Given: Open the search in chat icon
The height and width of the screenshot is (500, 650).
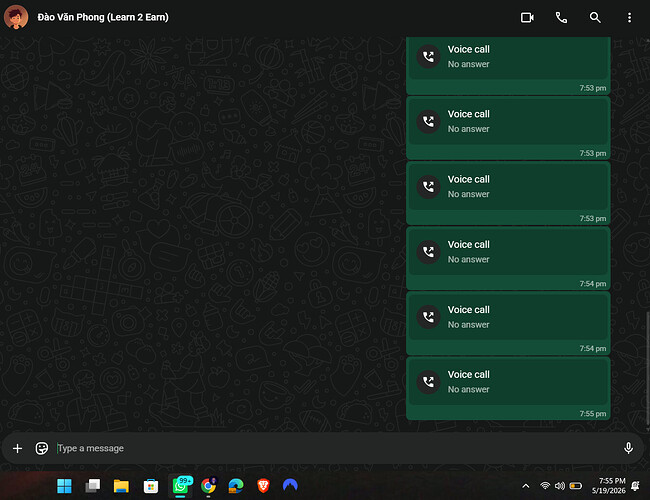Looking at the screenshot, I should [595, 17].
